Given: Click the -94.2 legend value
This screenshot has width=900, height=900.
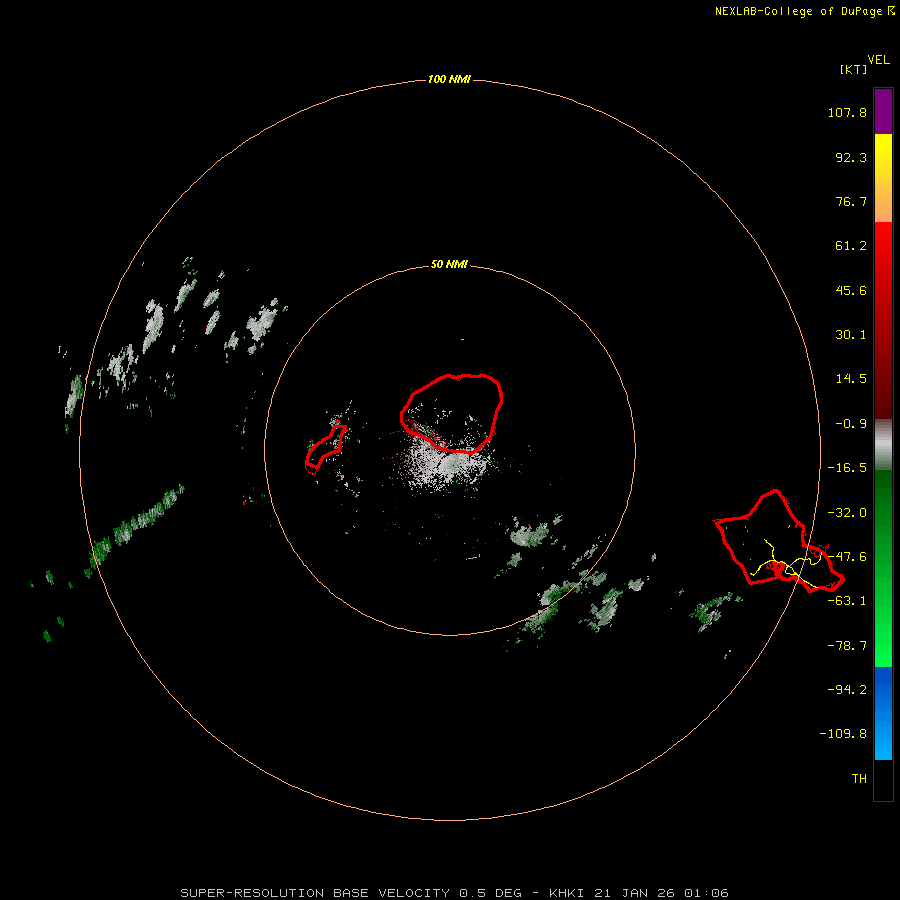Looking at the screenshot, I should pyautogui.click(x=847, y=689).
